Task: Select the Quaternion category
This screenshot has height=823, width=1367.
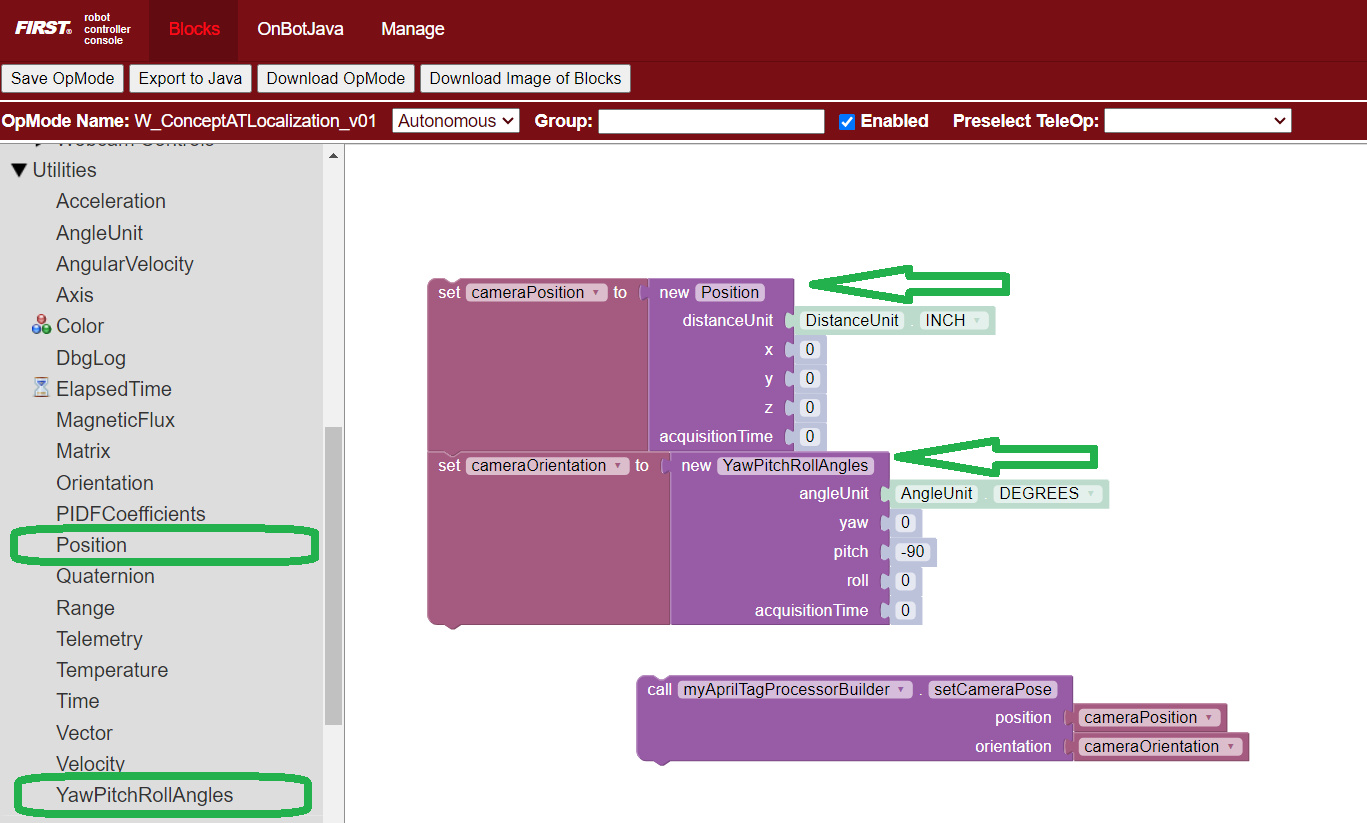Action: (105, 576)
